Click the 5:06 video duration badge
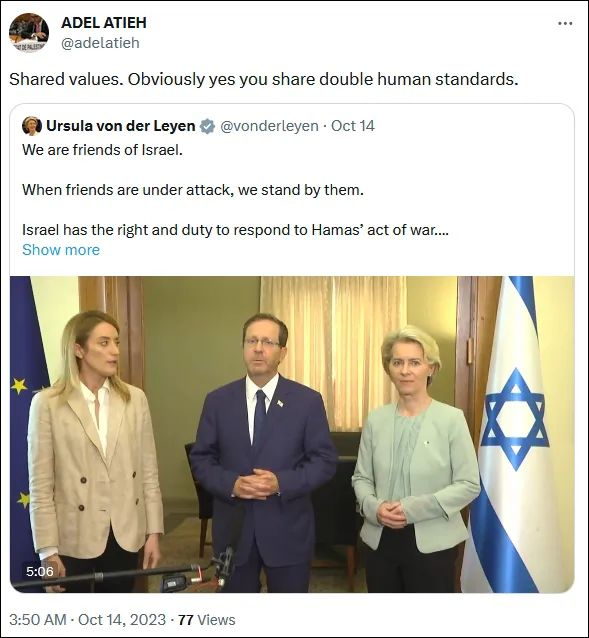 39,572
